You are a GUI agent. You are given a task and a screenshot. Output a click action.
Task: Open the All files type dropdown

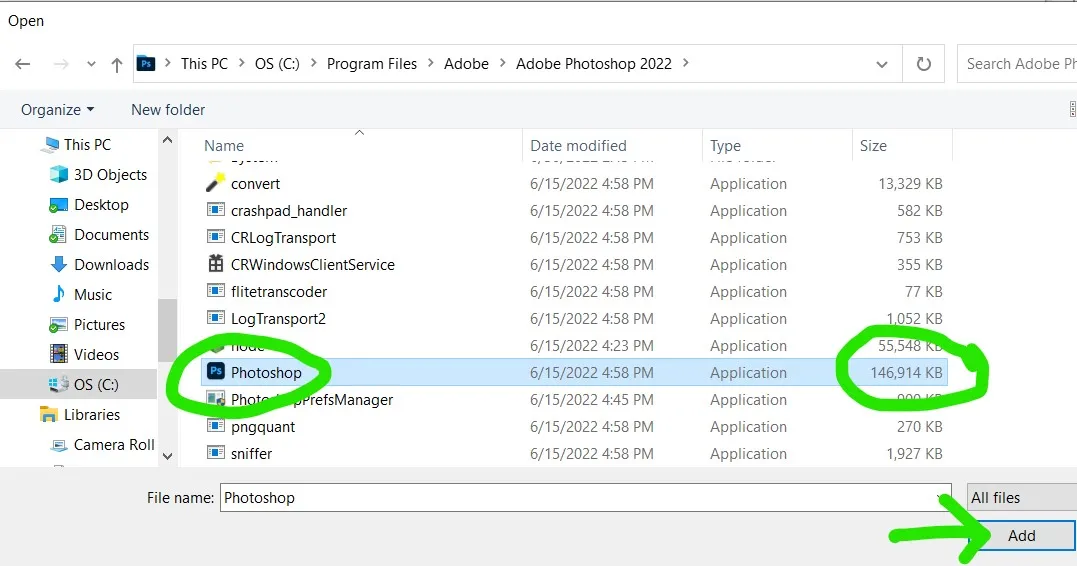click(x=1020, y=497)
